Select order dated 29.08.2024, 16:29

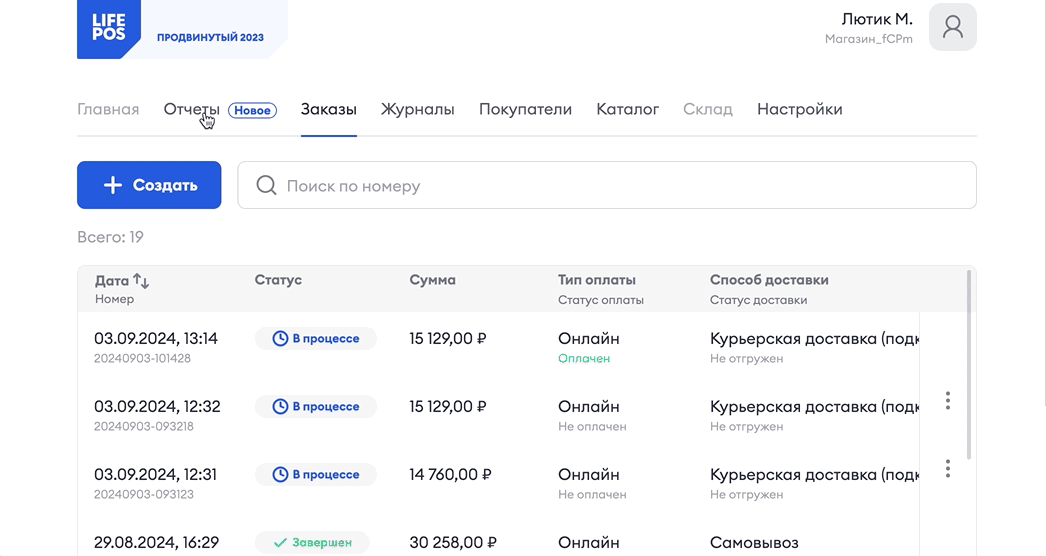click(157, 543)
